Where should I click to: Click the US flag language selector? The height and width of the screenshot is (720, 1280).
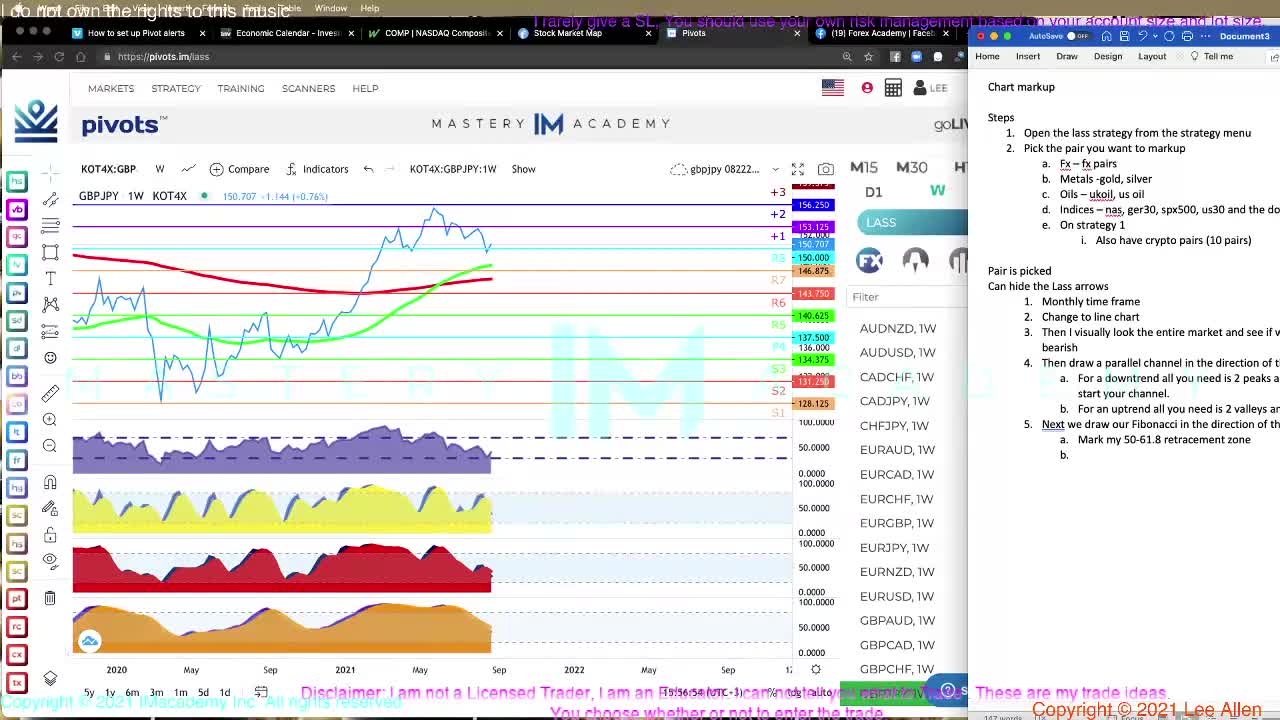point(833,88)
